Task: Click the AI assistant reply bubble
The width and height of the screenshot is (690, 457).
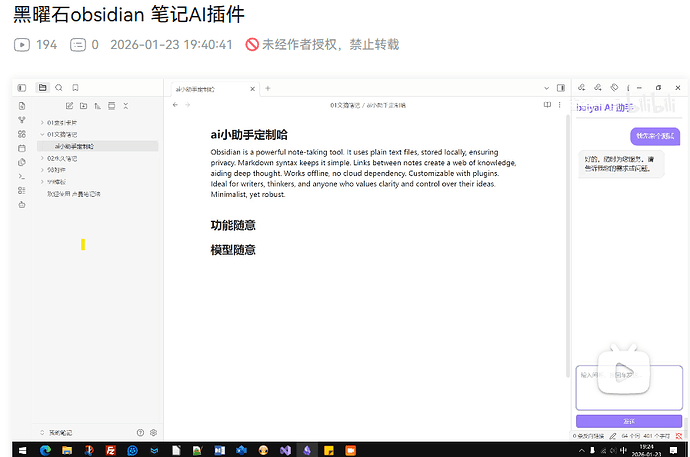Action: pos(620,164)
